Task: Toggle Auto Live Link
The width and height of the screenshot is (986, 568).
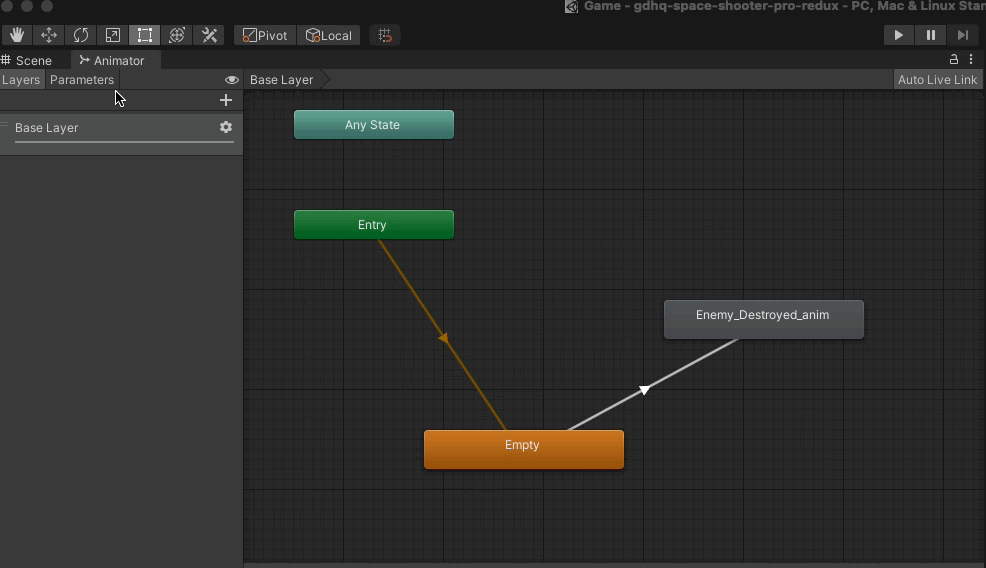Action: 937,80
